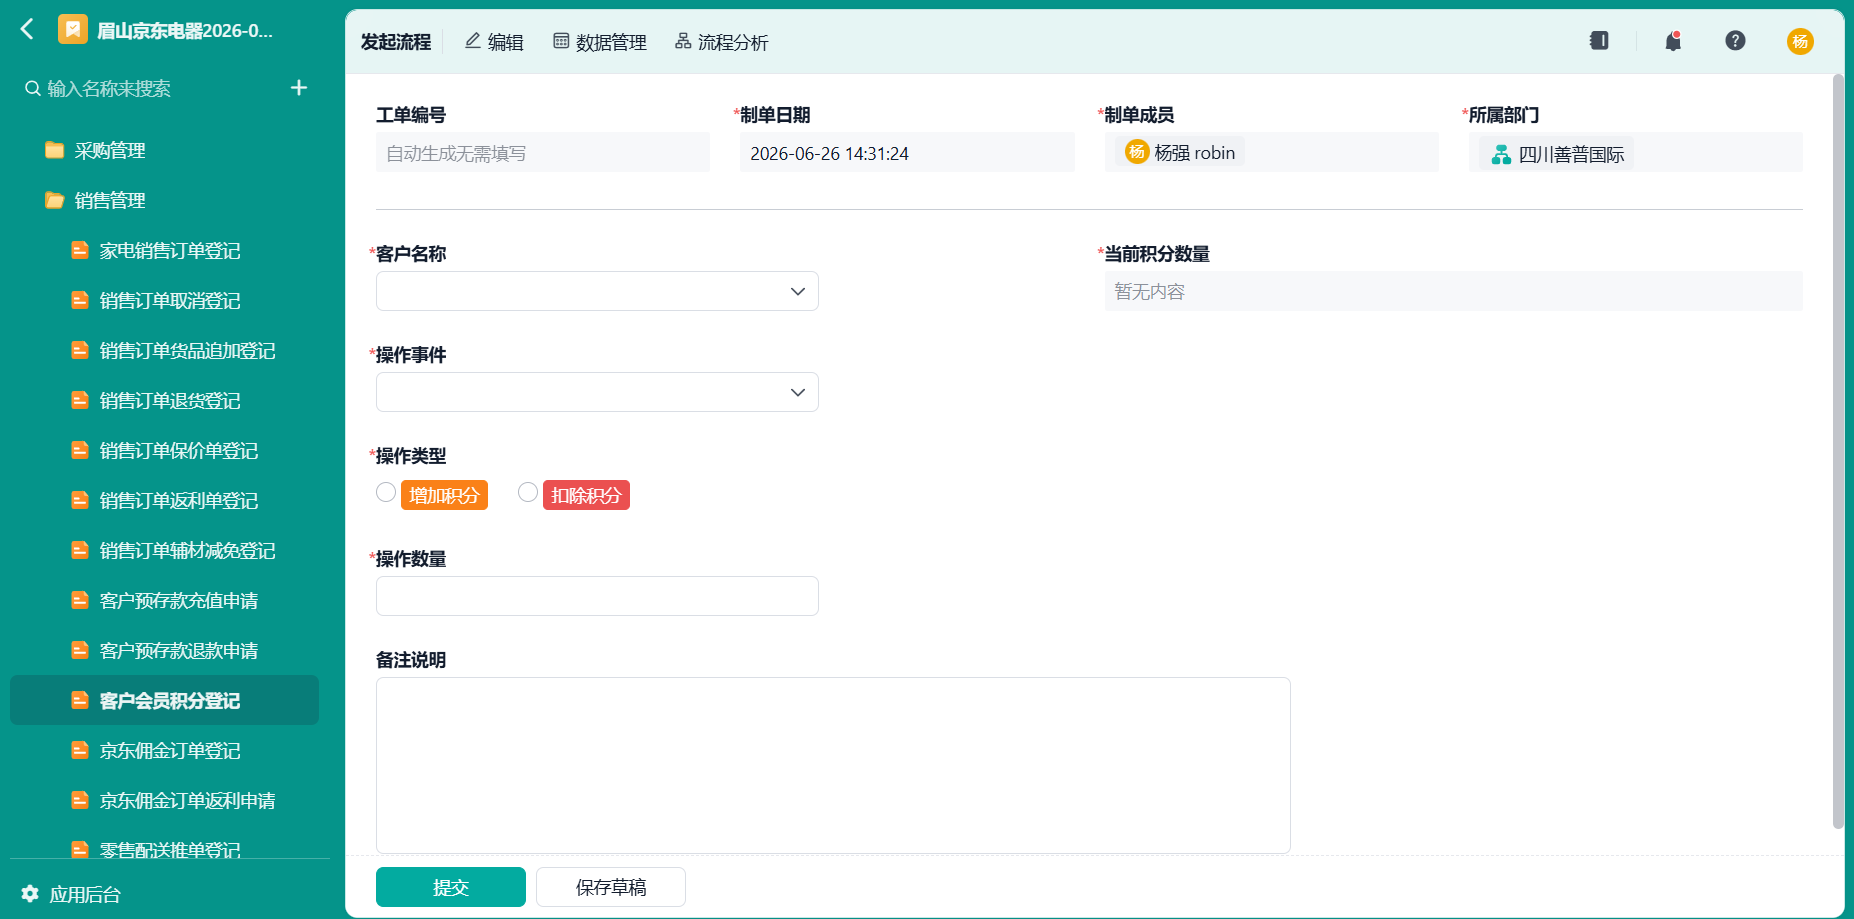
Task: Click the form icon beside 销售订单取消登记
Action: coord(80,300)
